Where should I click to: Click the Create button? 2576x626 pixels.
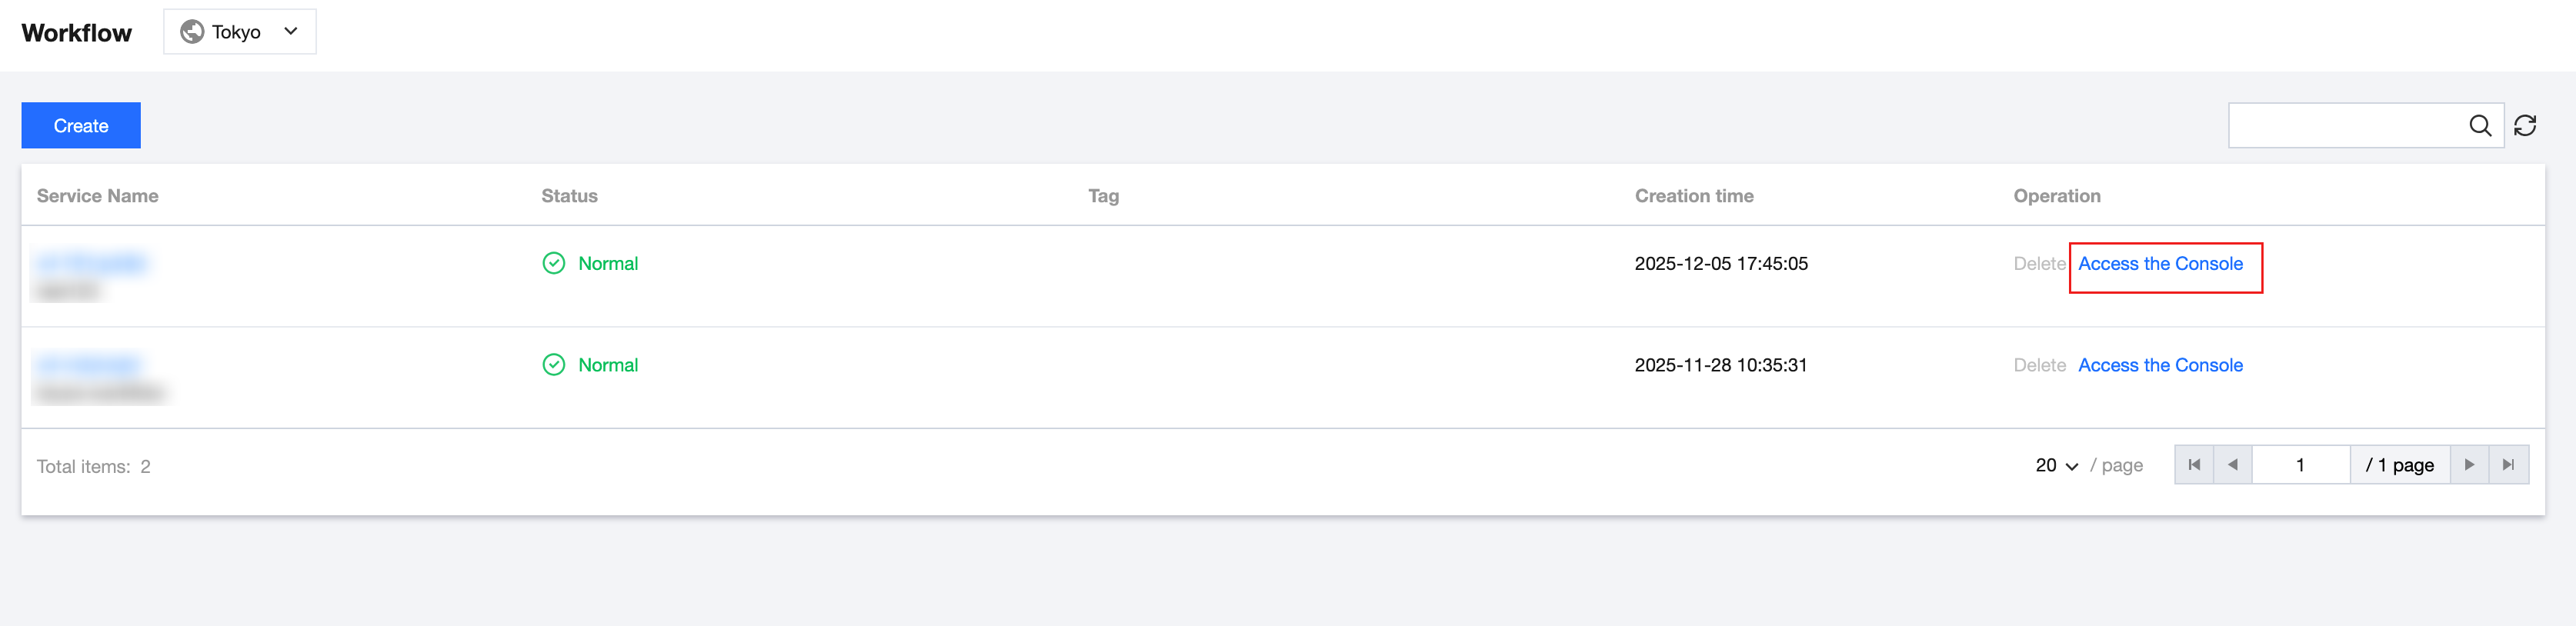coord(81,126)
